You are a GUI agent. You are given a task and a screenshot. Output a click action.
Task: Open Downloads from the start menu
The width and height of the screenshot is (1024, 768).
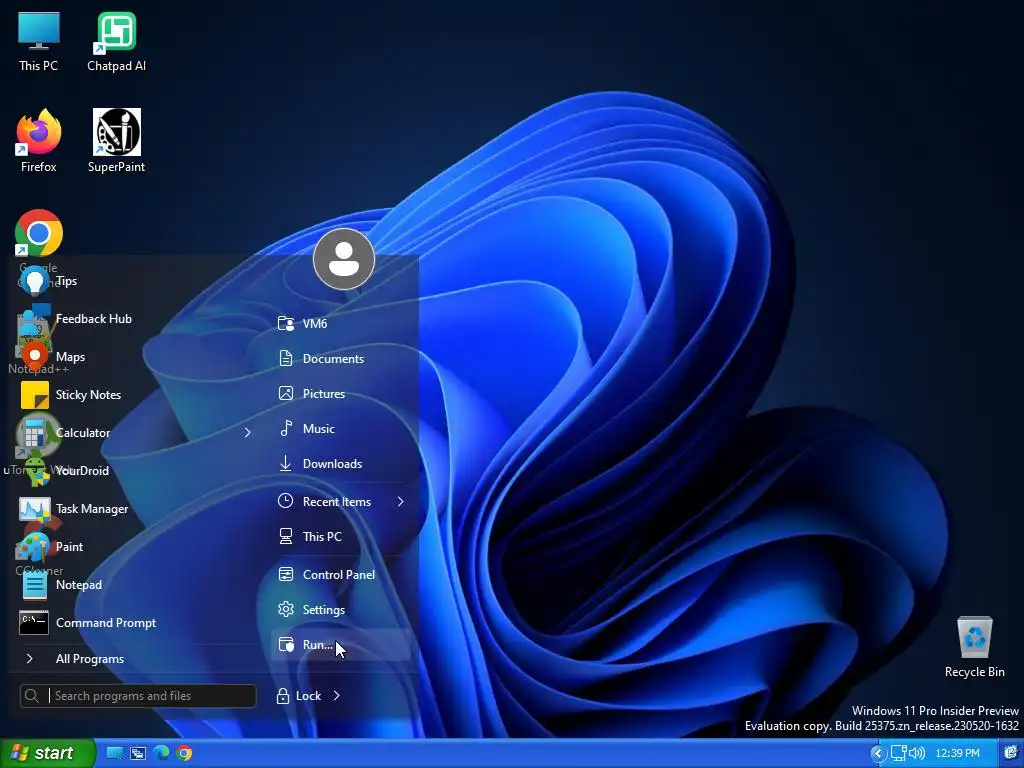(x=341, y=464)
